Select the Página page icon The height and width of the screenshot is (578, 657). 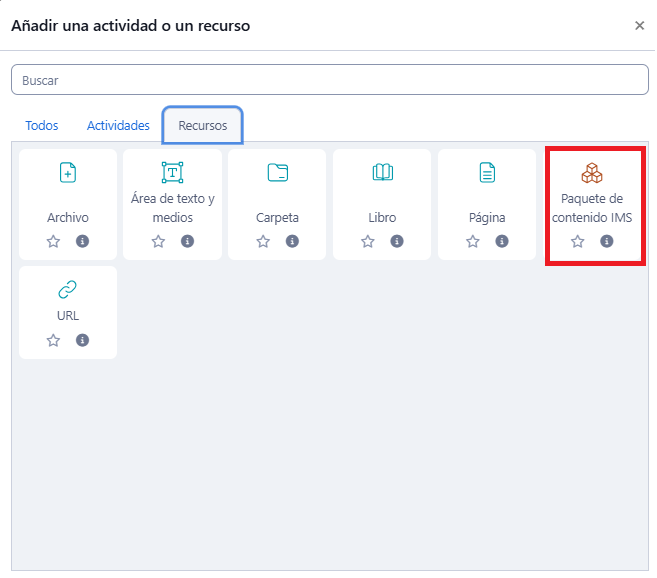pyautogui.click(x=487, y=173)
